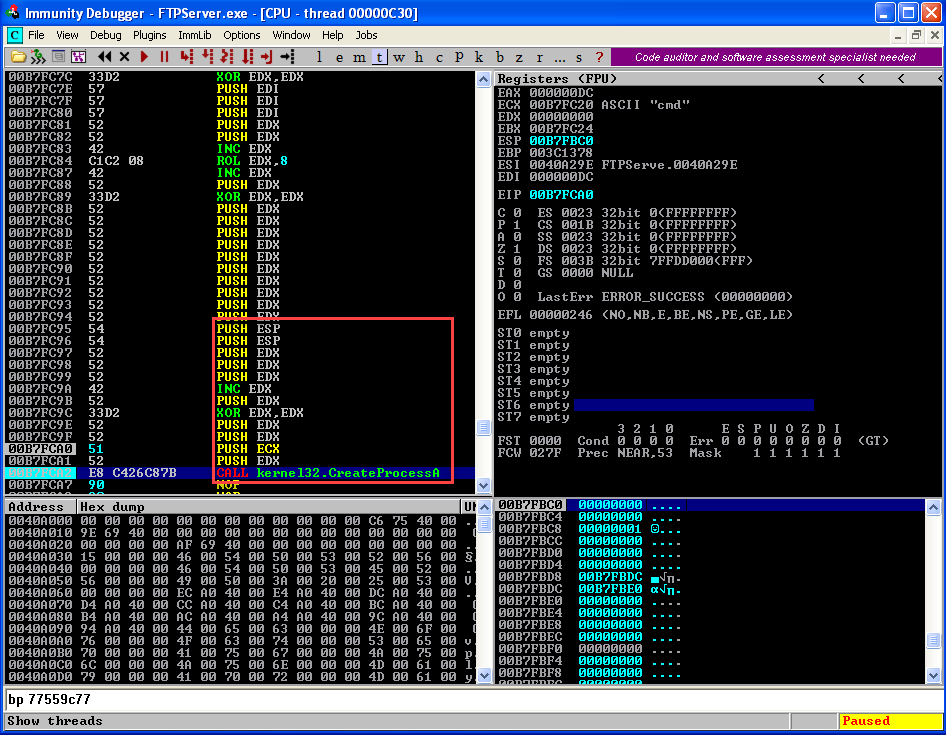Screen dimensions: 946x735
Task: Click the purple code auditor banner
Action: pyautogui.click(x=776, y=57)
